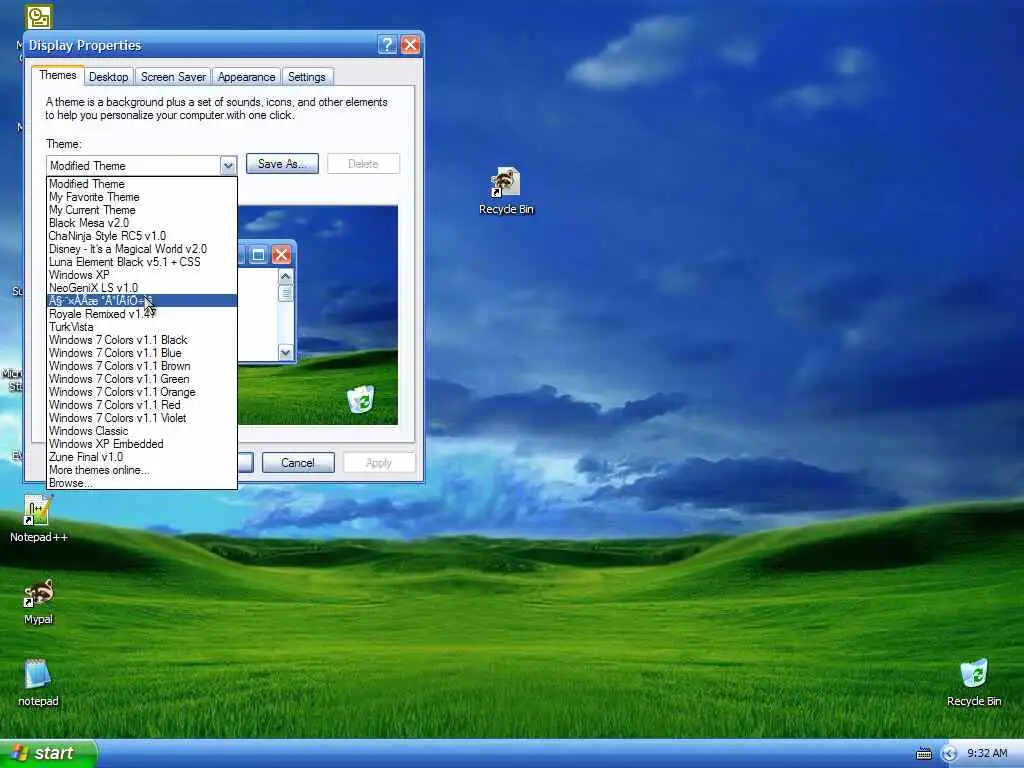Select the highlighted garbled-name theme entry
The image size is (1024, 768).
pyautogui.click(x=142, y=300)
